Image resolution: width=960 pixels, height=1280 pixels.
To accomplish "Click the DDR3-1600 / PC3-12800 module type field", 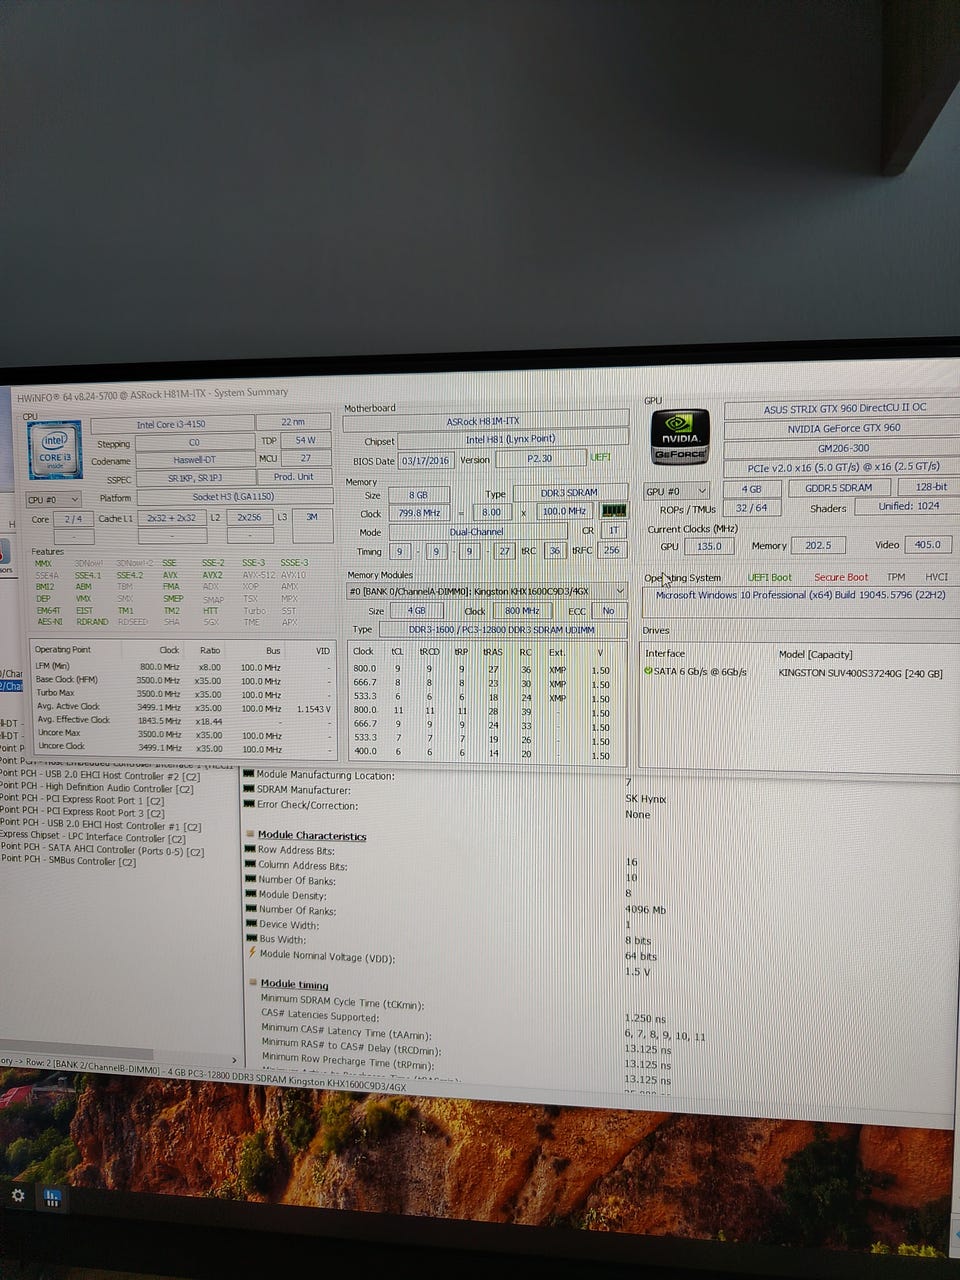I will [501, 629].
